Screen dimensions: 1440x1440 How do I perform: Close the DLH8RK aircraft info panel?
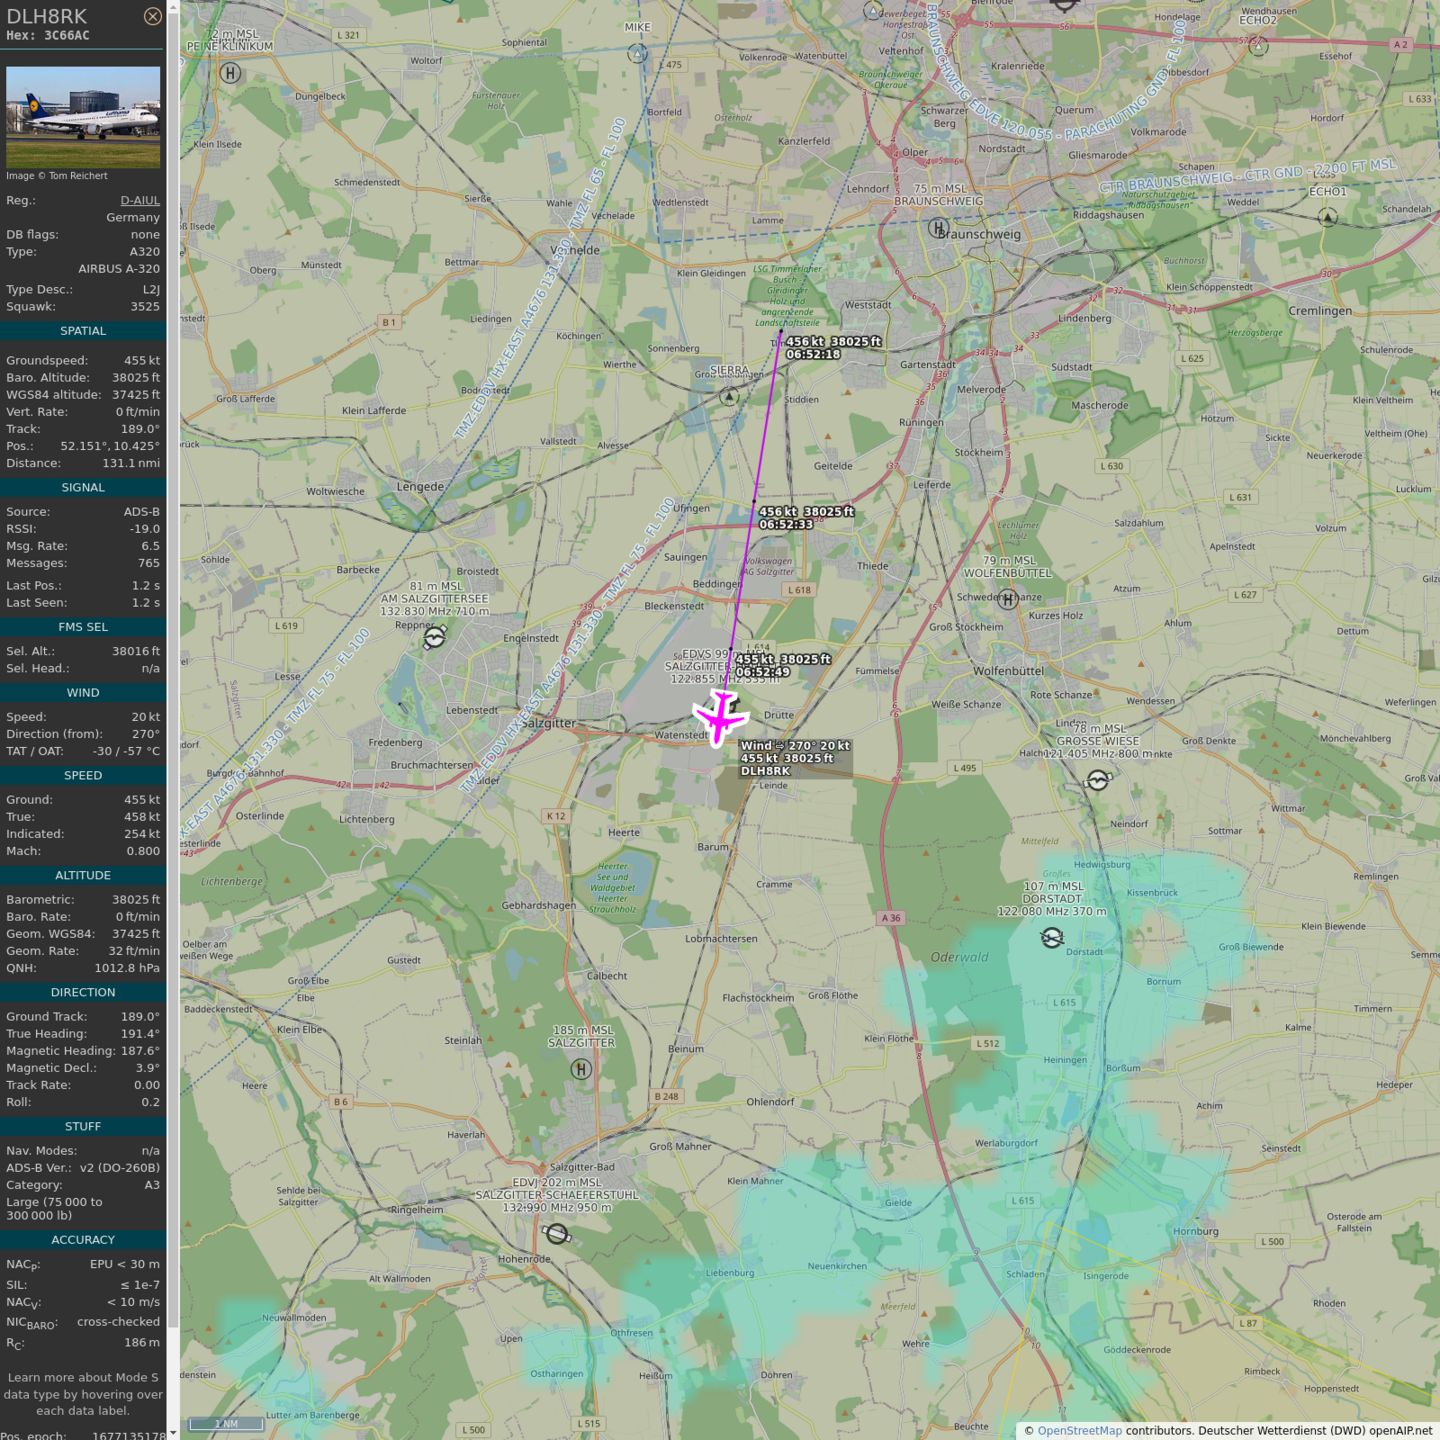[152, 16]
